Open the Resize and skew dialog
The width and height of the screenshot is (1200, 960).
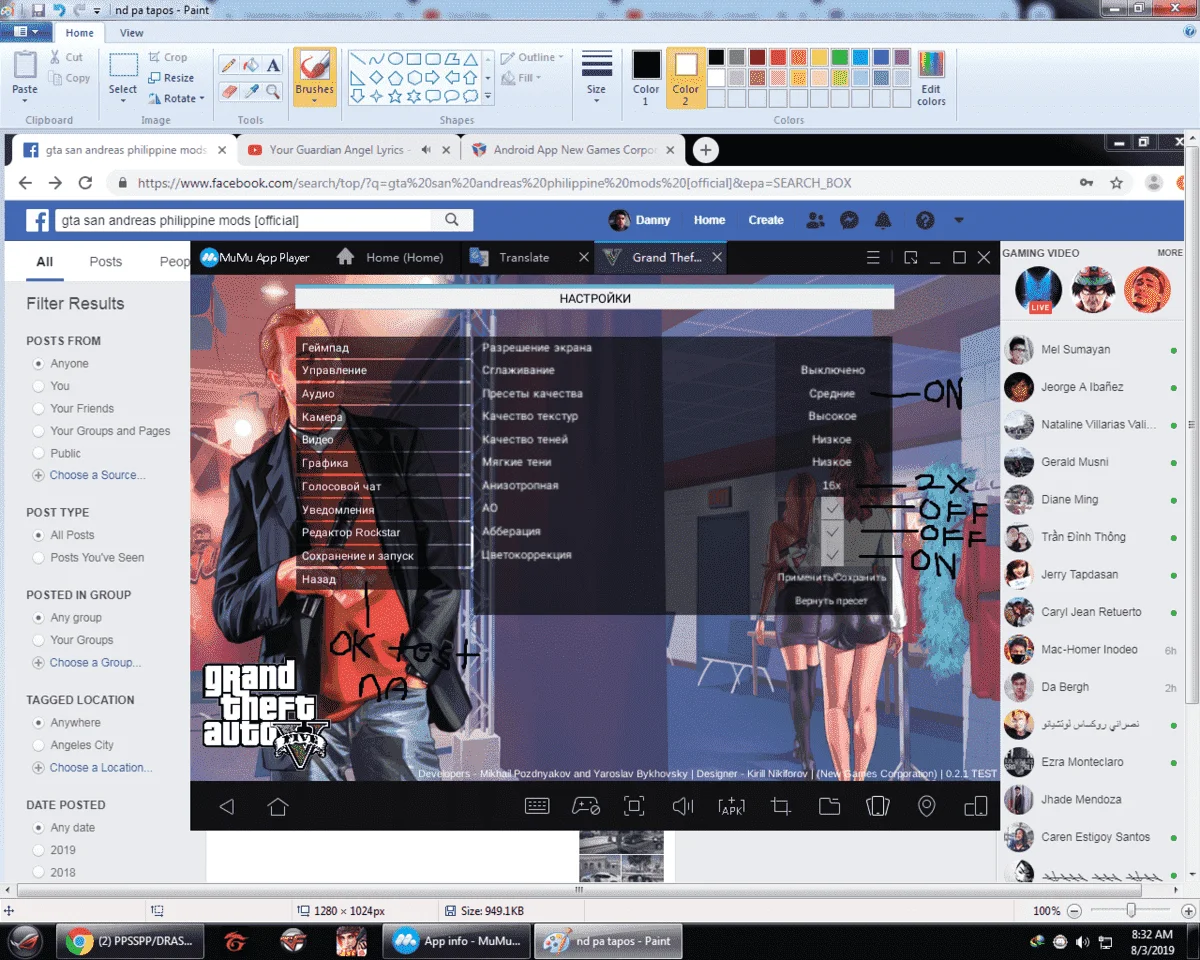pos(170,78)
